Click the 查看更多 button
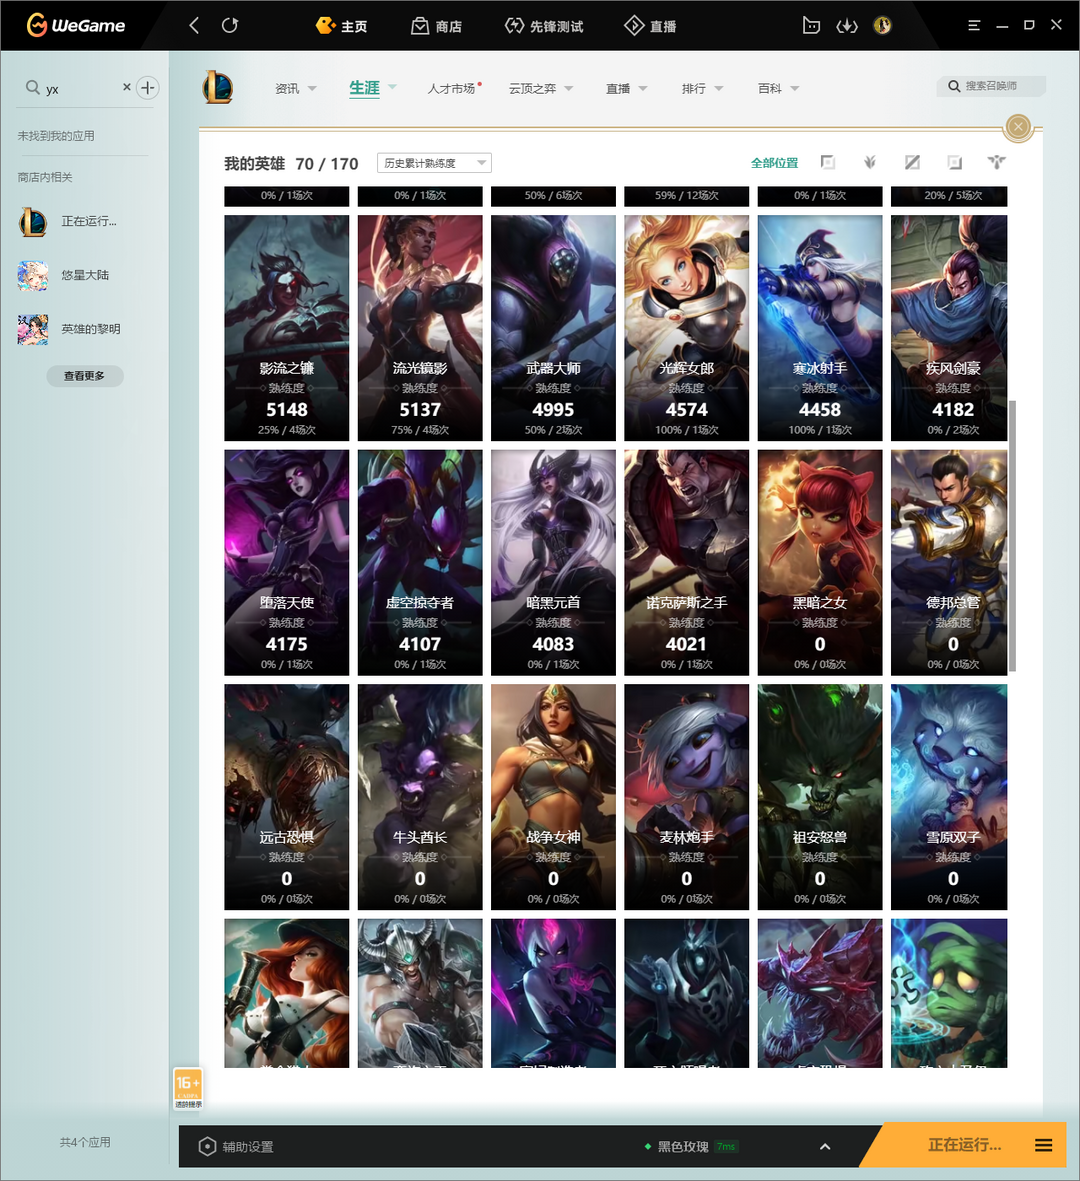The image size is (1080, 1181). pyautogui.click(x=84, y=376)
